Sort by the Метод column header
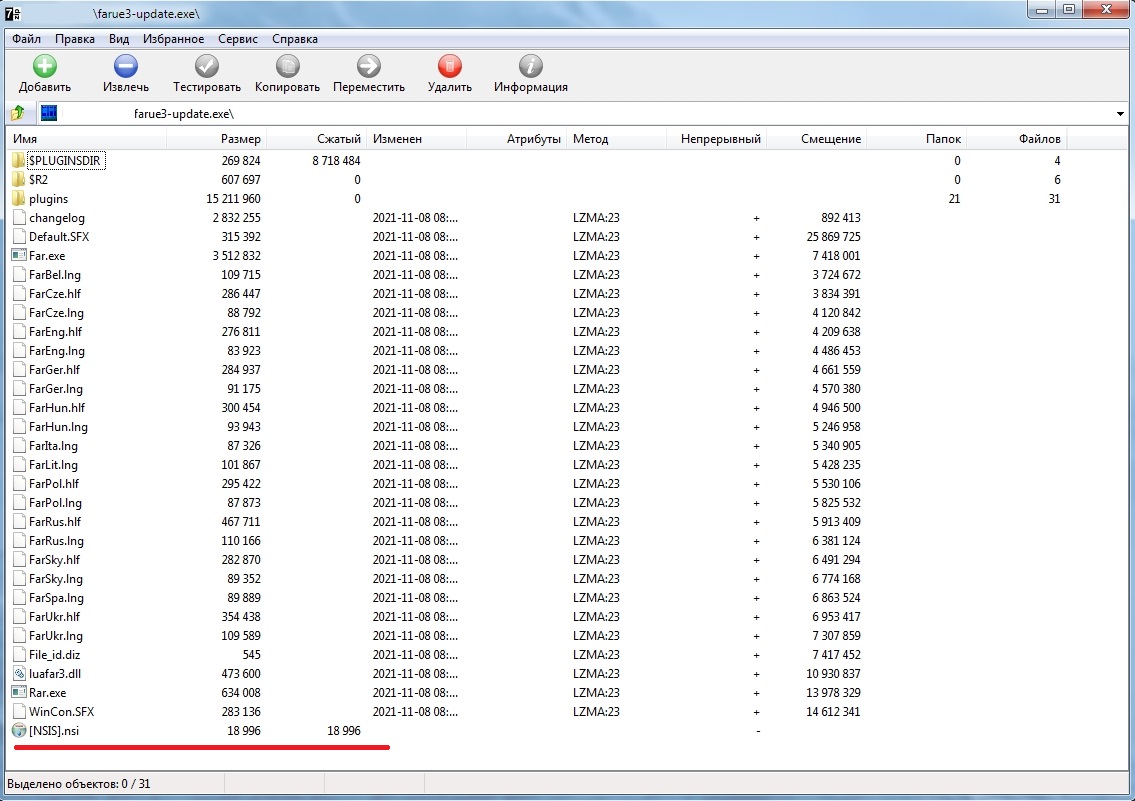 [x=617, y=139]
